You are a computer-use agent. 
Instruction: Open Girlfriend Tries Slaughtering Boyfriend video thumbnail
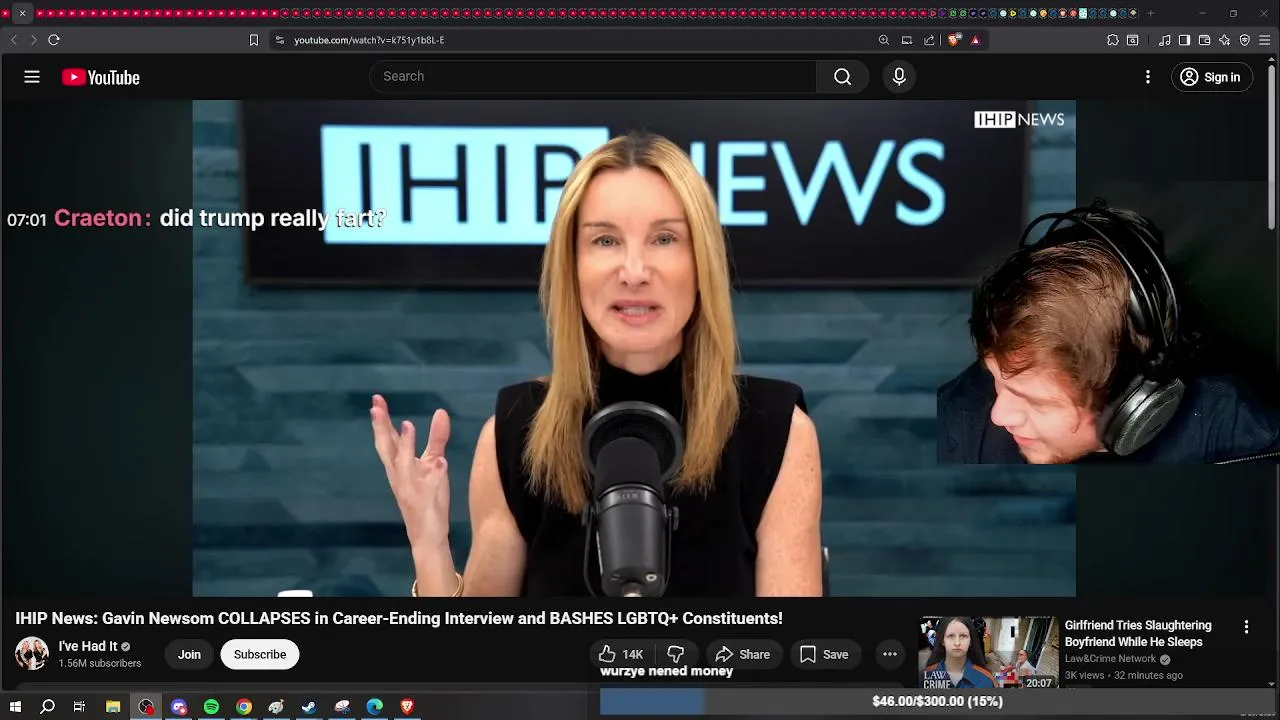click(988, 654)
